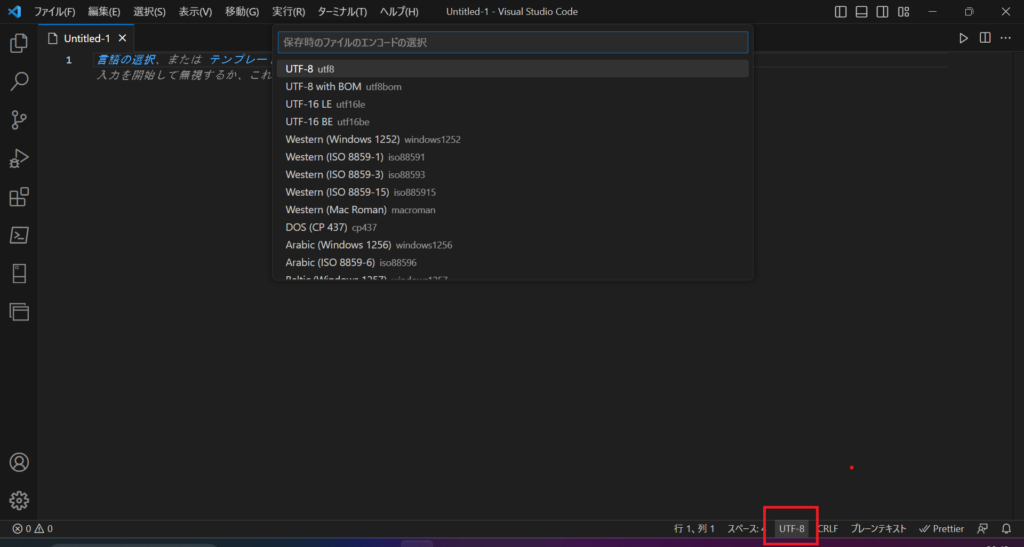Click line number 1 in the gutter
Viewport: 1024px width, 547px height.
click(69, 60)
